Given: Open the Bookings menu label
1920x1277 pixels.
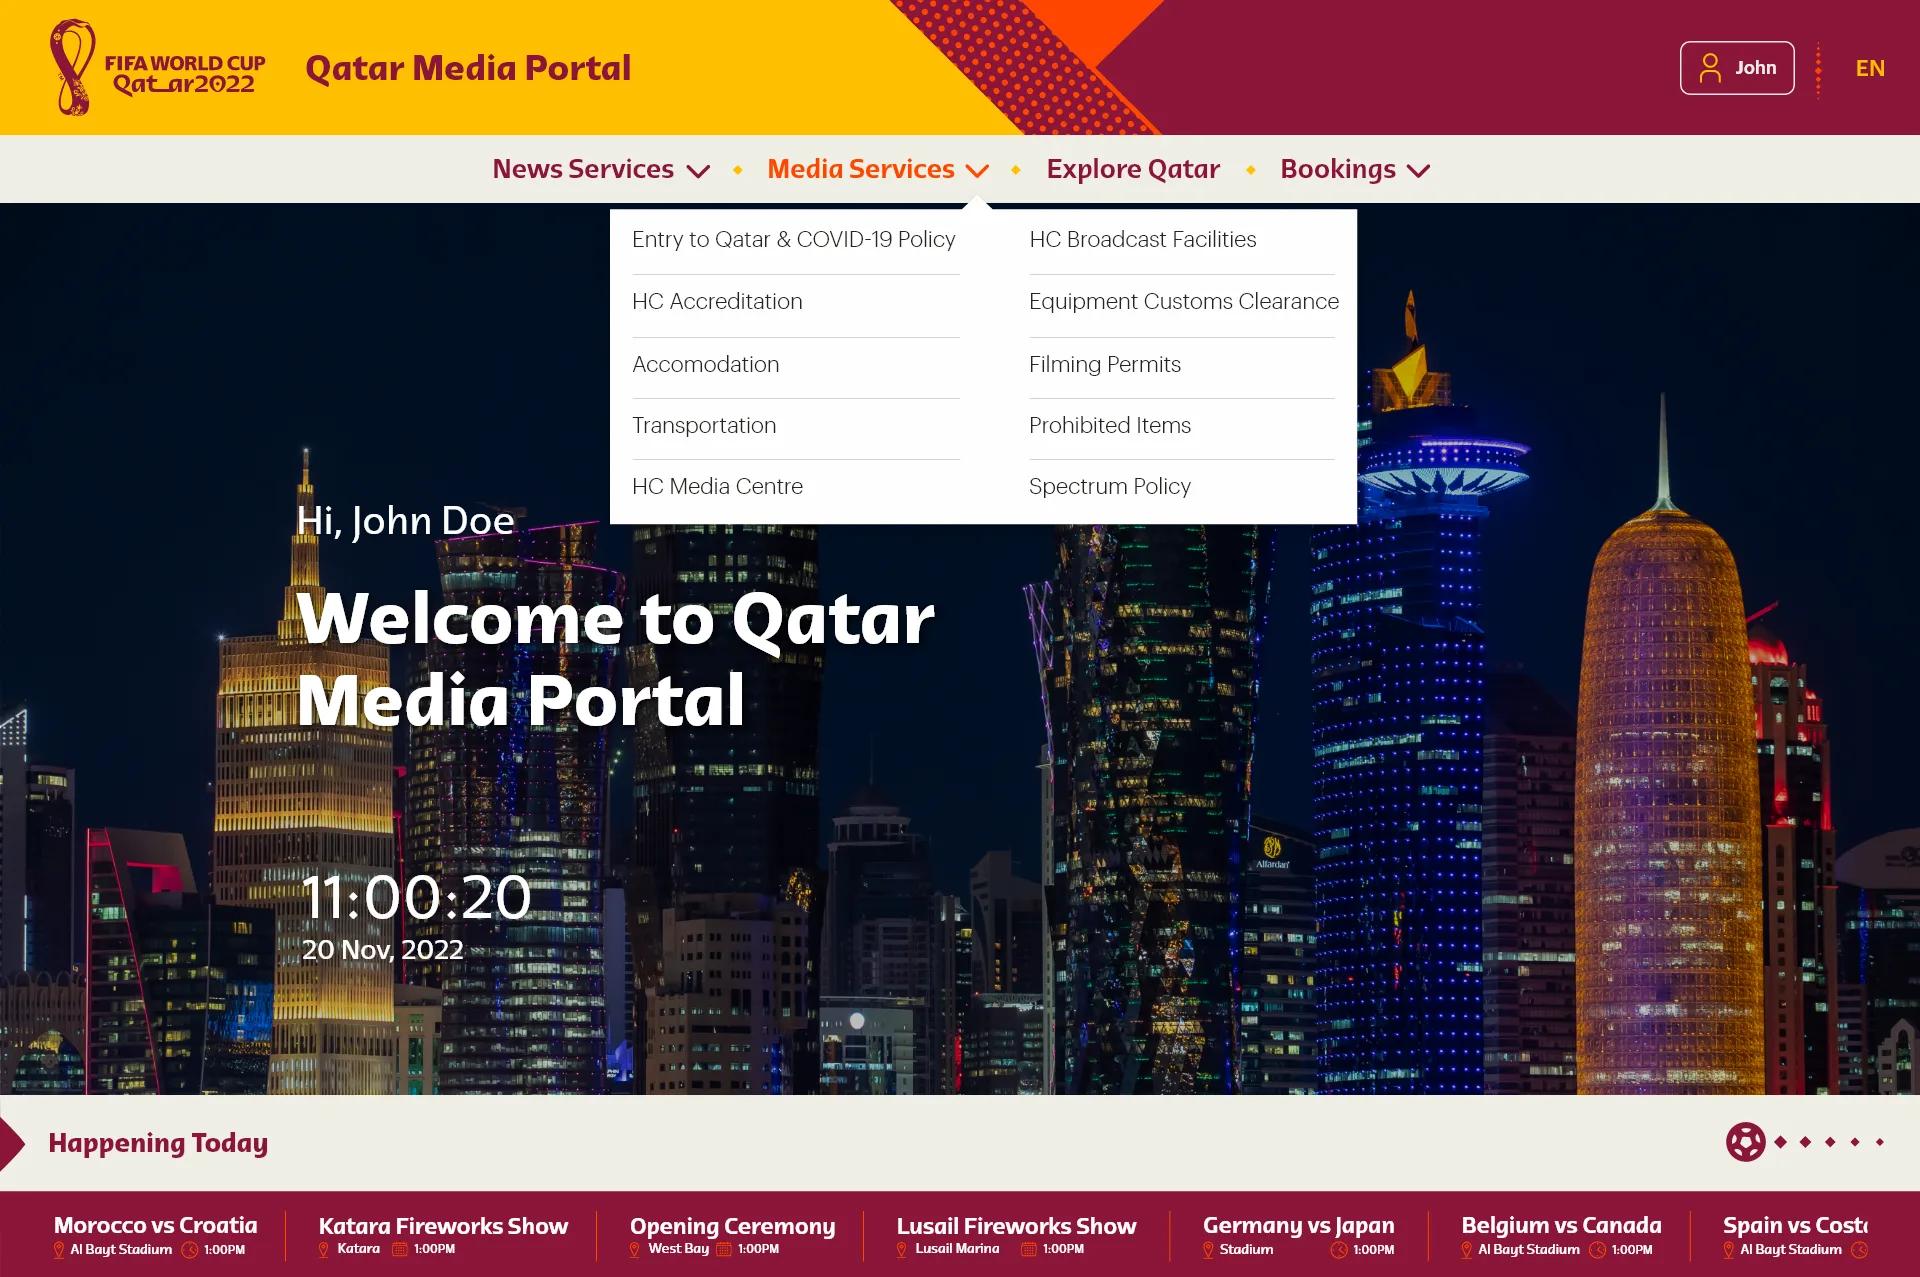Looking at the screenshot, I should [x=1338, y=169].
